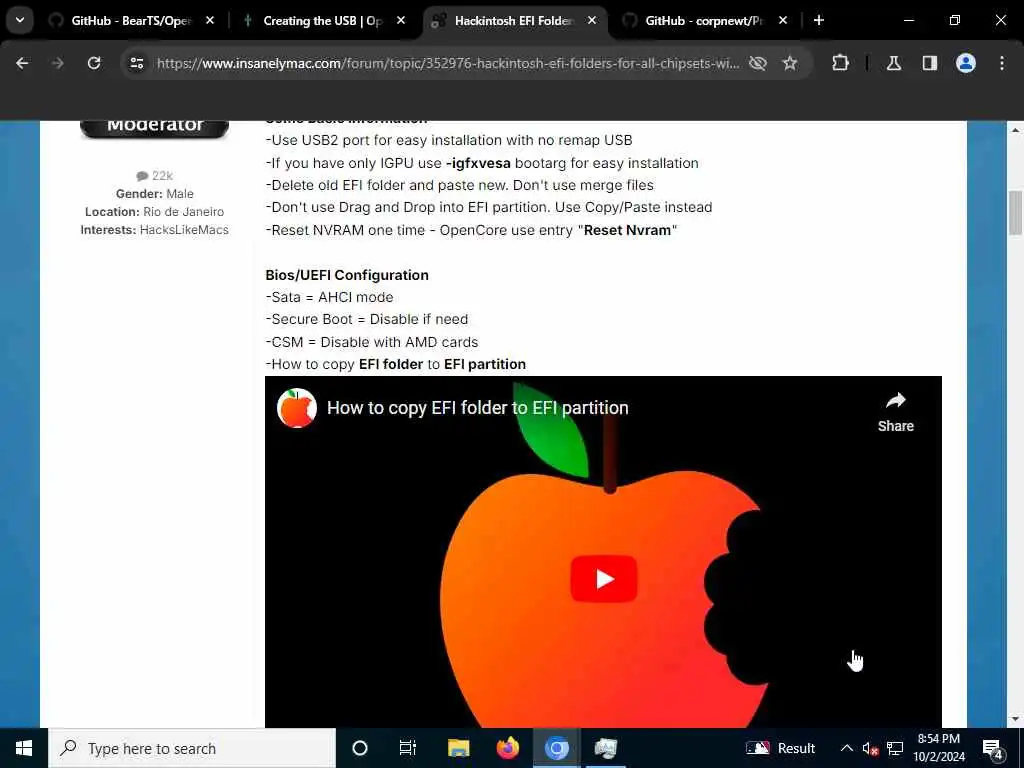Open Task View on the taskbar
Image resolution: width=1024 pixels, height=768 pixels.
click(408, 748)
